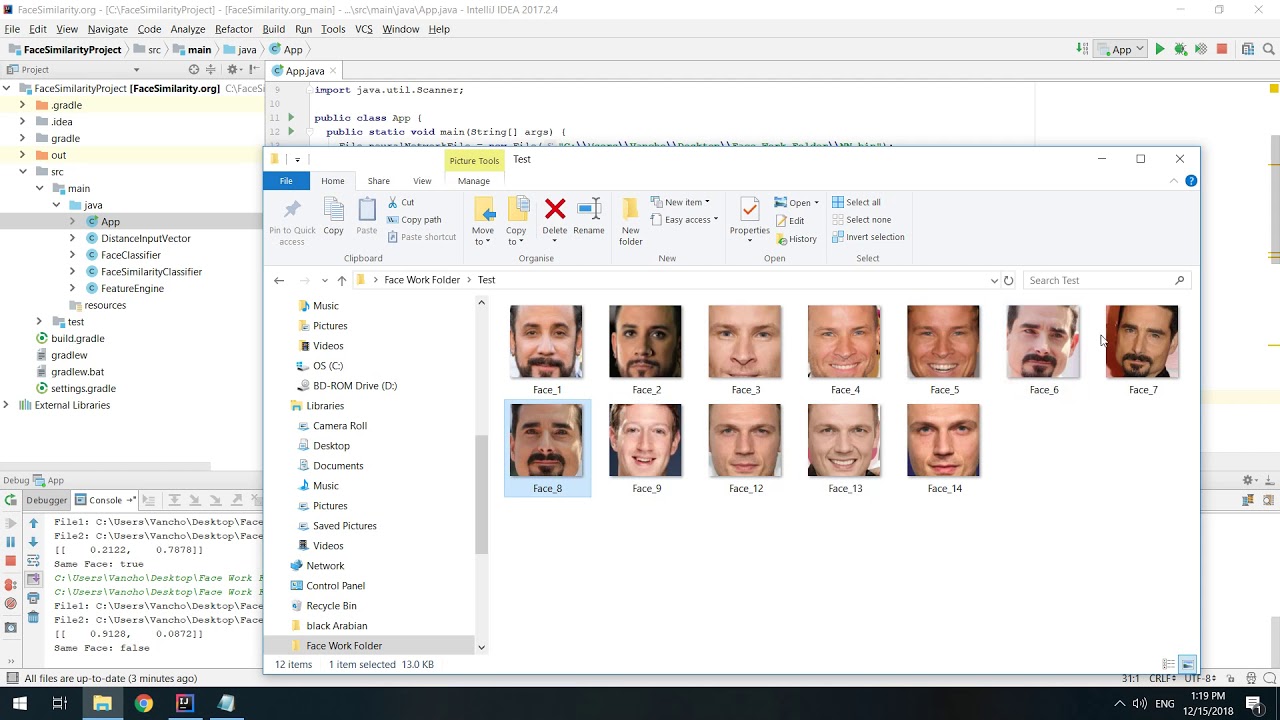Click the Select all option
Screen dimensions: 1280x720
856,202
